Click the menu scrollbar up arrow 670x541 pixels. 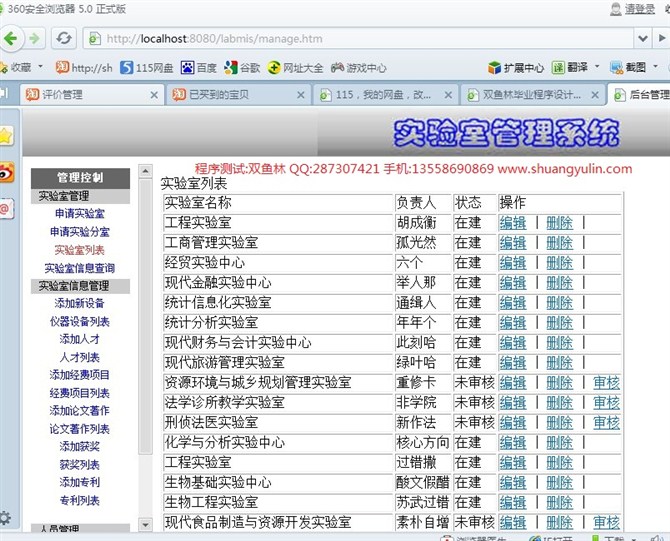click(145, 171)
